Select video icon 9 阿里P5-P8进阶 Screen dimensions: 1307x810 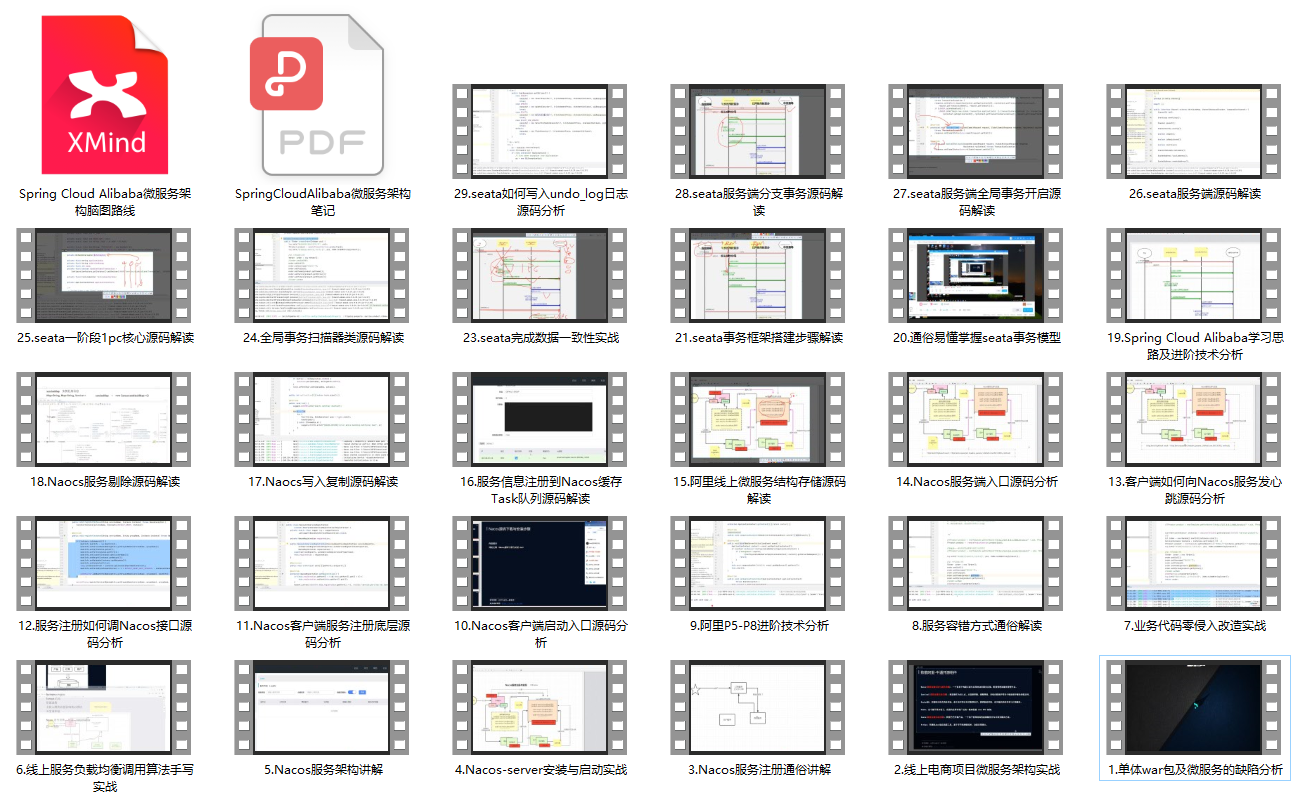[x=759, y=563]
